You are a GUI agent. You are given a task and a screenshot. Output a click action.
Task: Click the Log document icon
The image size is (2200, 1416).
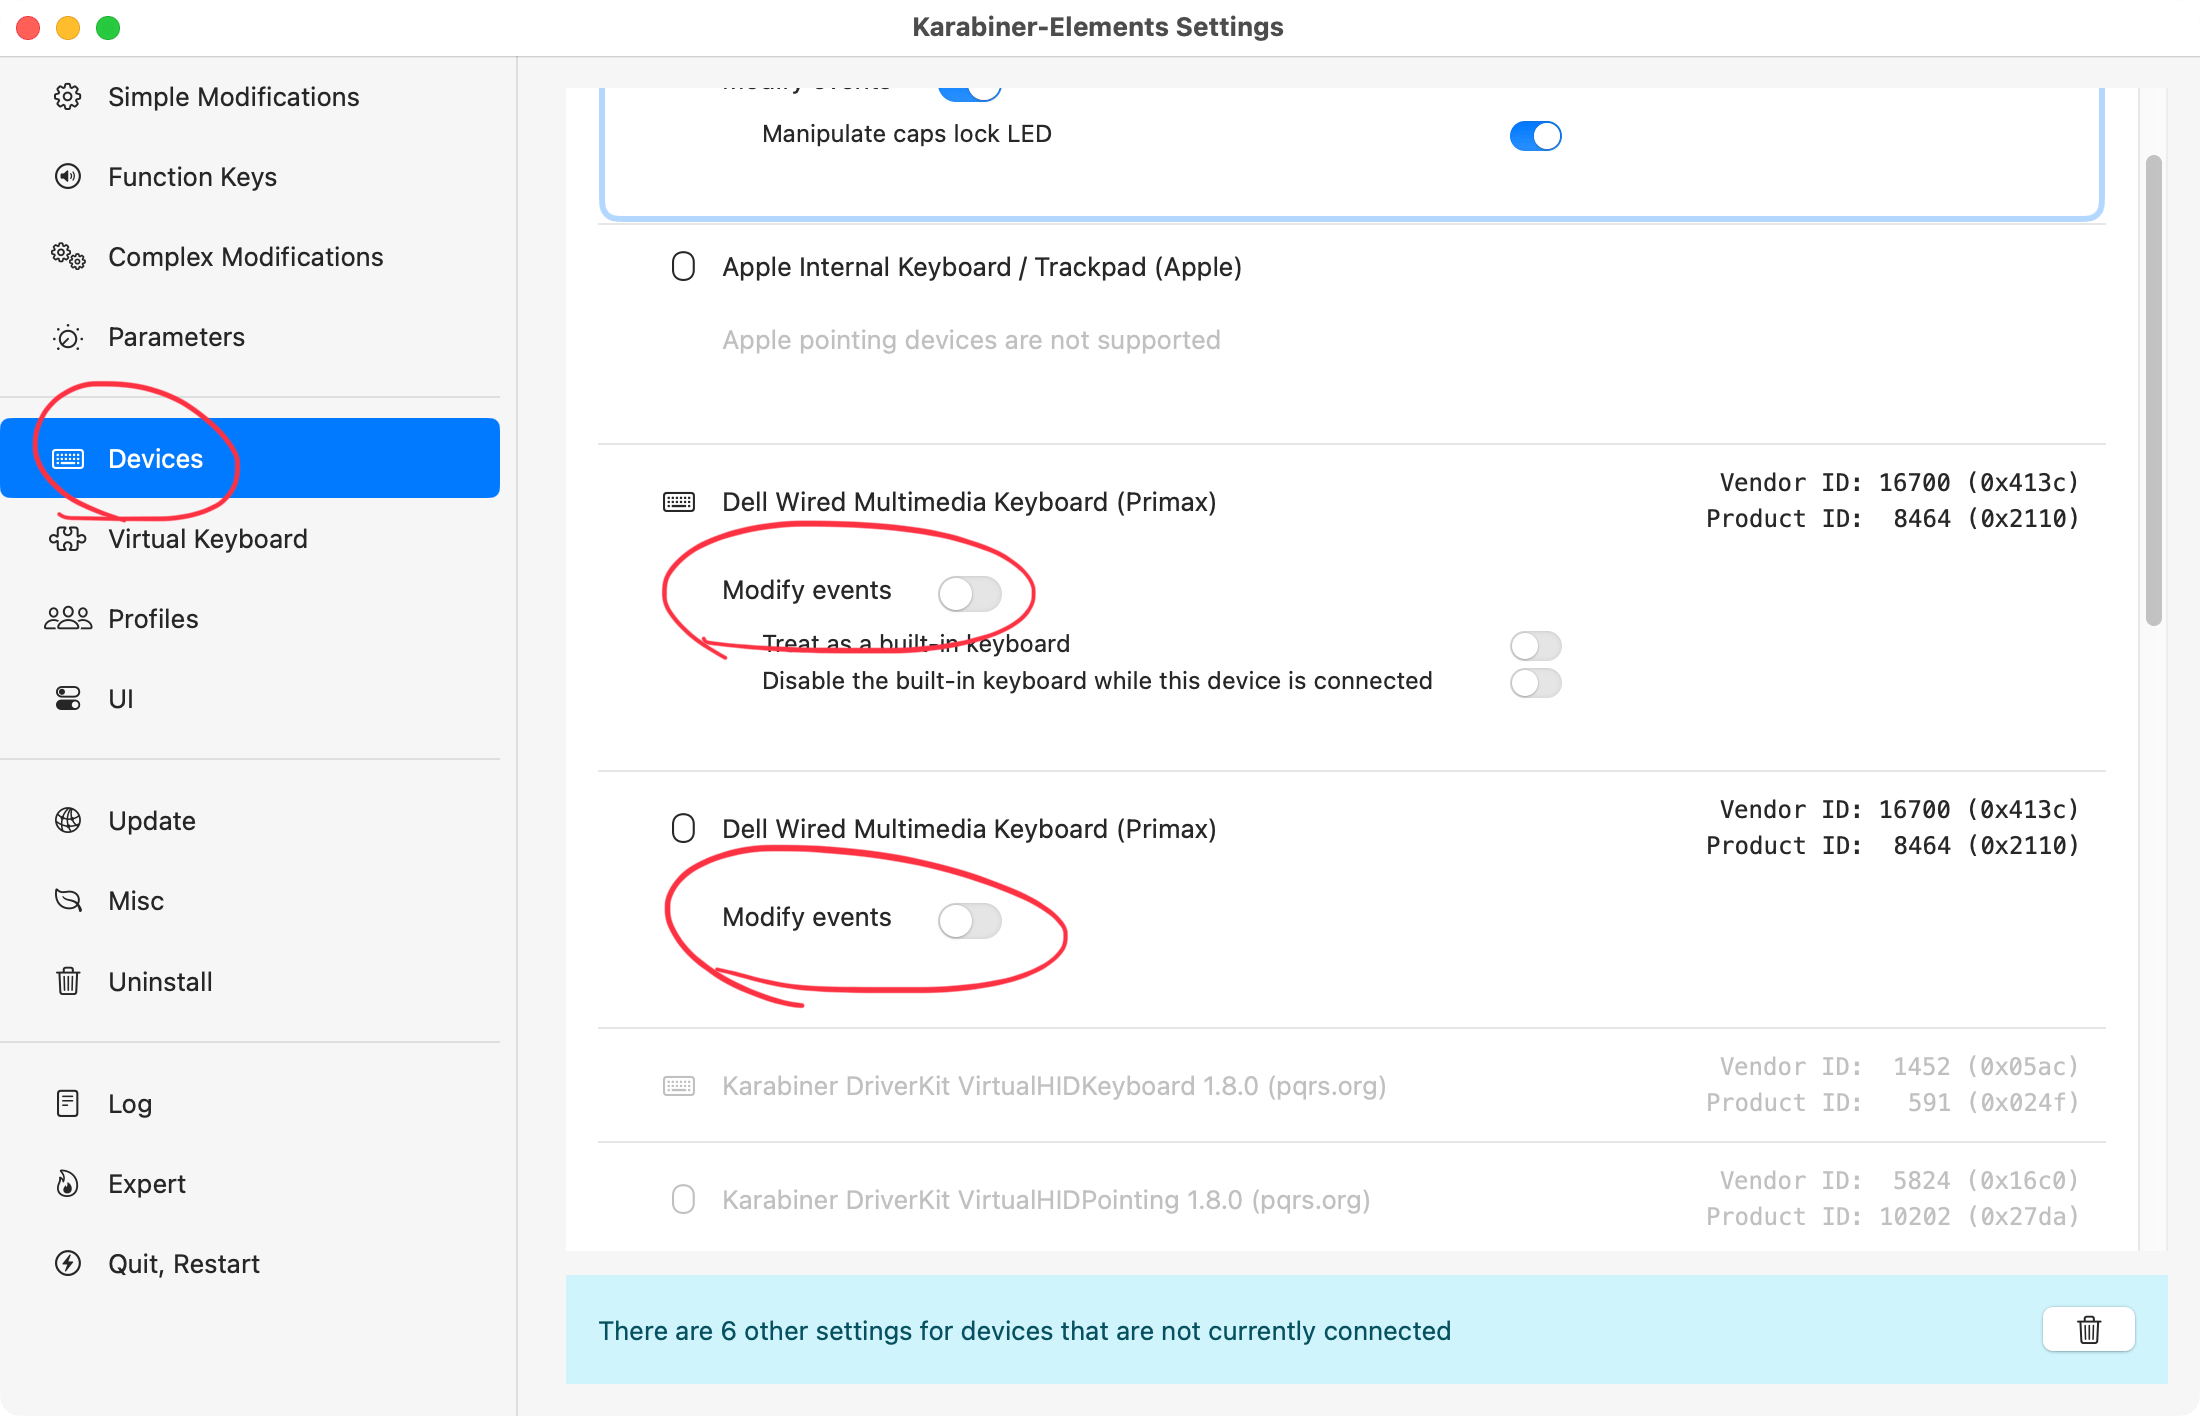point(68,1103)
